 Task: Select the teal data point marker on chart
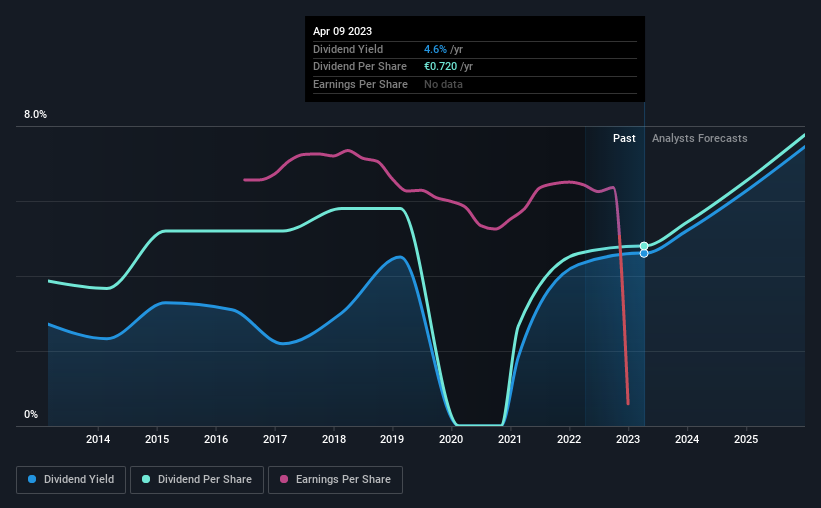tap(644, 246)
